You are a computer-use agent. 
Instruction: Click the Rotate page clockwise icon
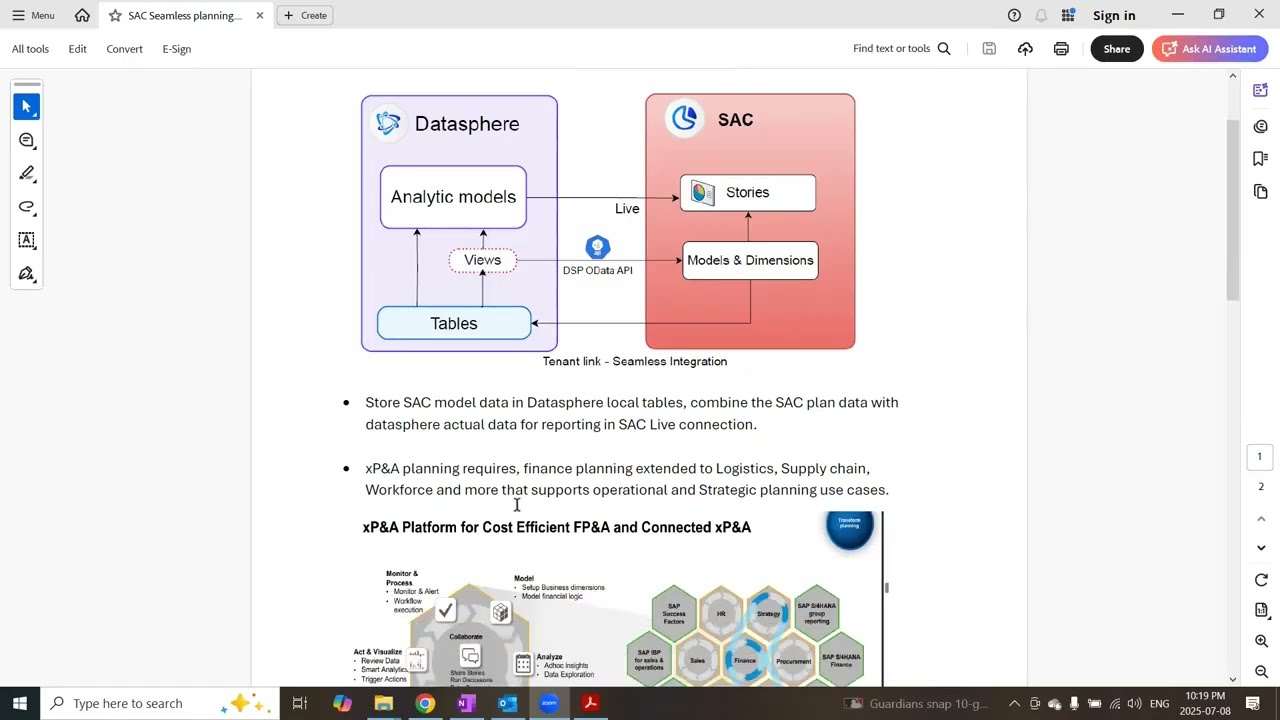(1261, 581)
